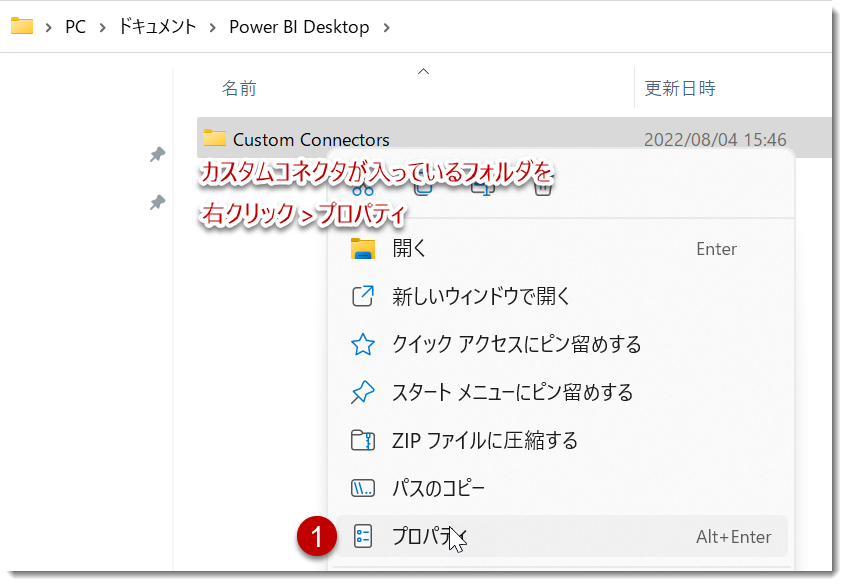847x586 pixels.
Task: Click the upper pin icon in the sidebar
Action: pos(157,154)
